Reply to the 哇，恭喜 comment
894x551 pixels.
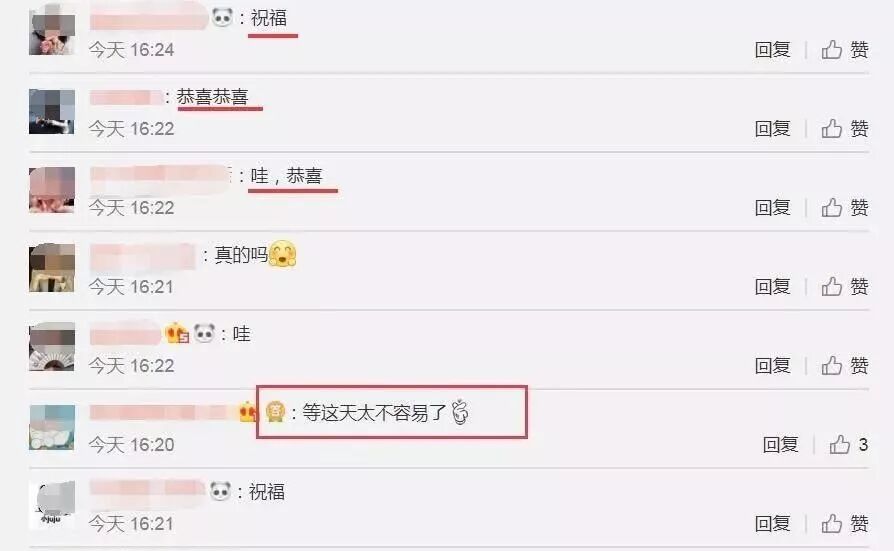click(x=773, y=208)
